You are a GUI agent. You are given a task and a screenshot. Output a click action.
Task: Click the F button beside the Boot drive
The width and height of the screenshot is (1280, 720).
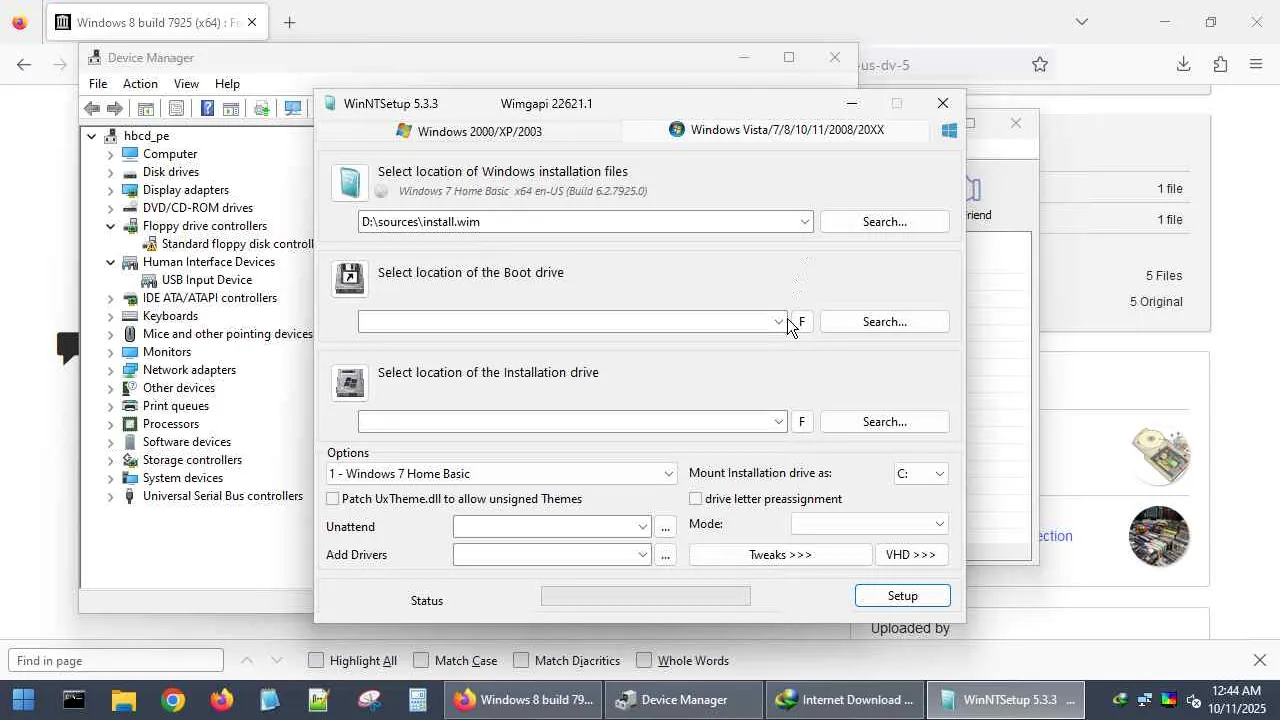click(x=802, y=322)
